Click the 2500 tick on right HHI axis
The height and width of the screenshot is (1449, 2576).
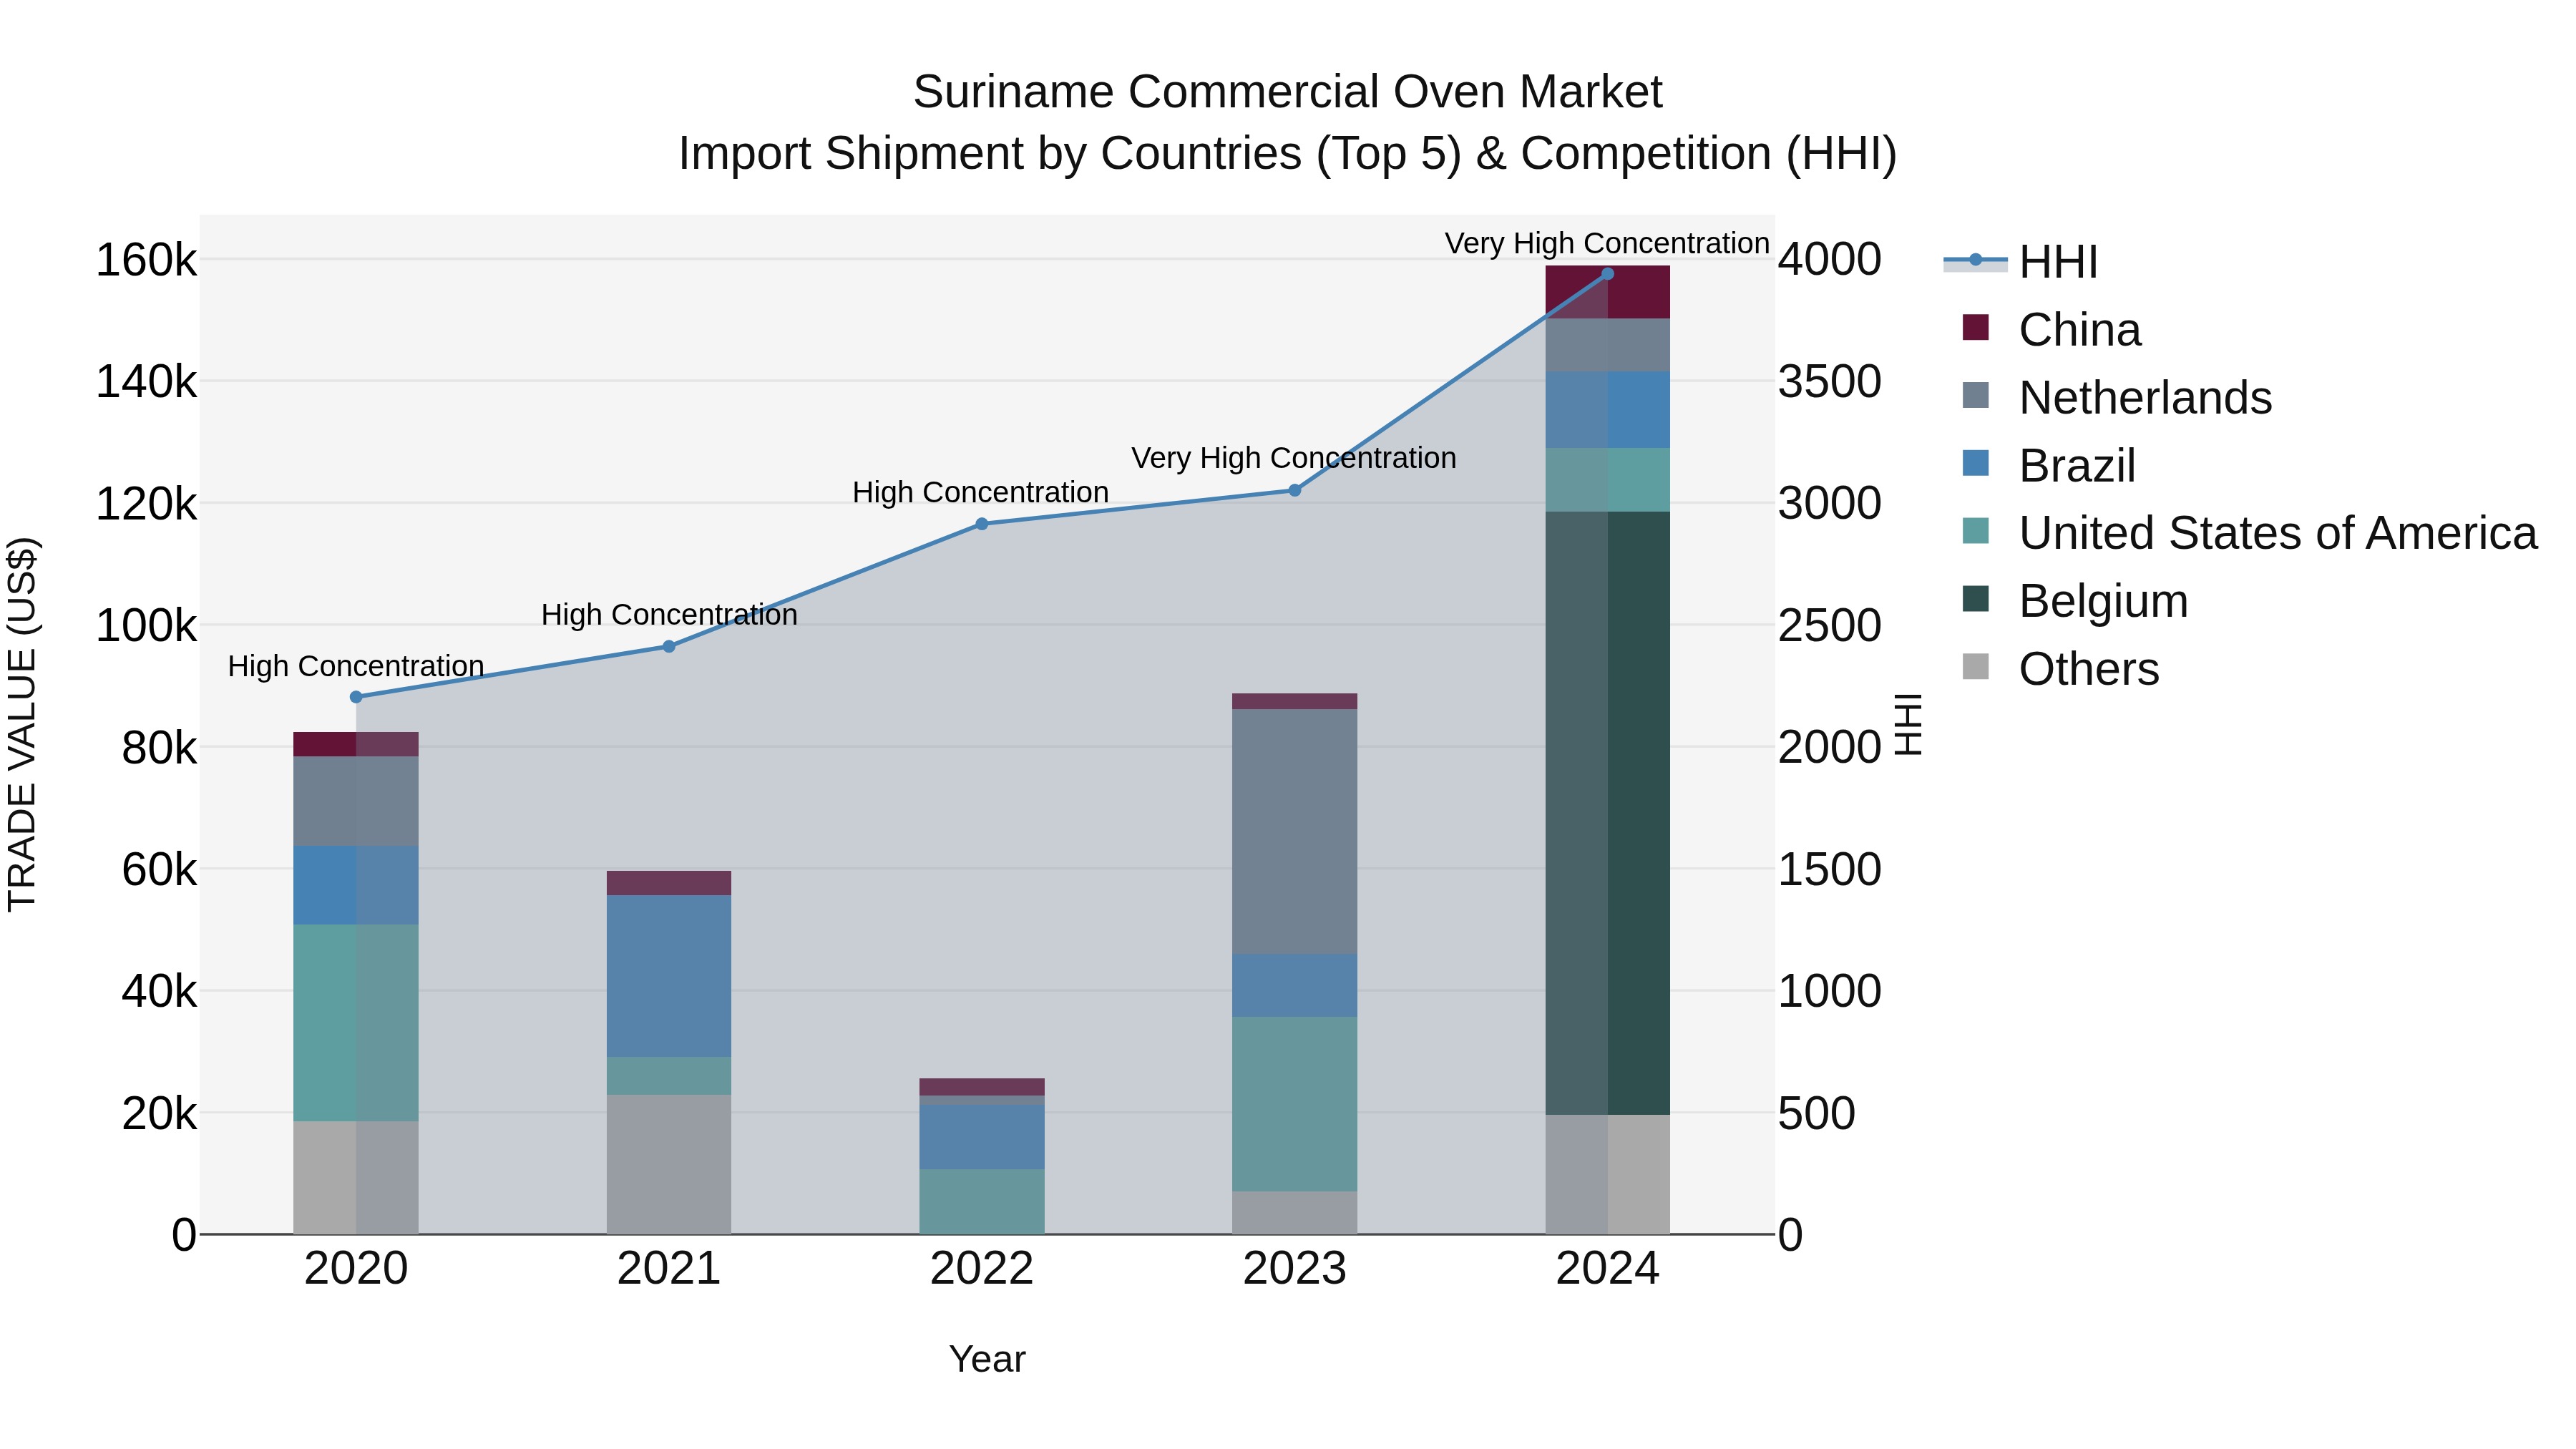1829,626
